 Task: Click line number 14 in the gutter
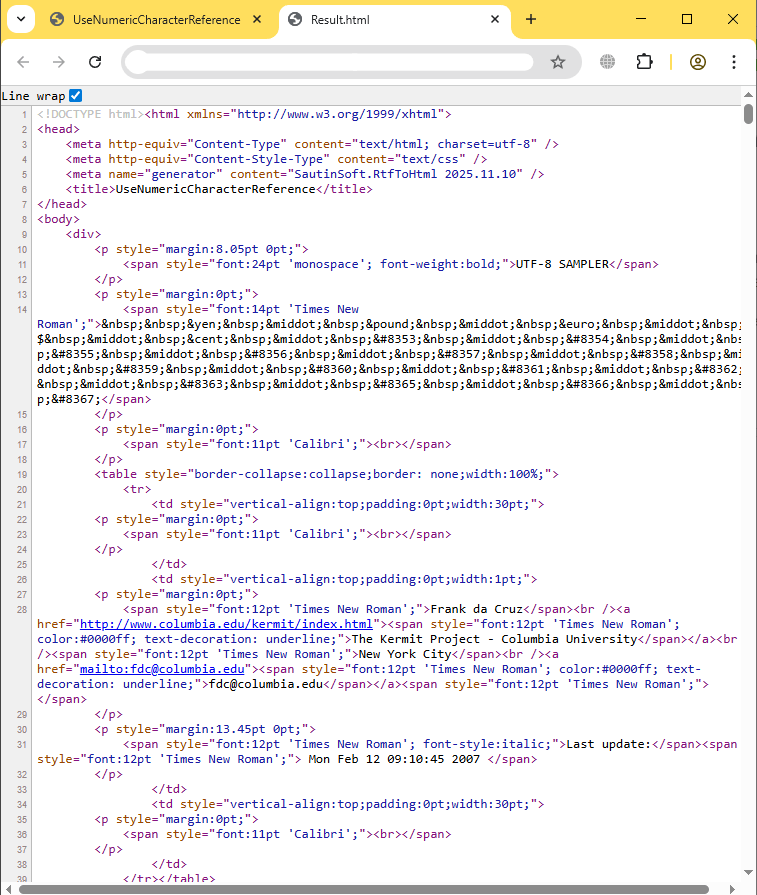point(22,309)
